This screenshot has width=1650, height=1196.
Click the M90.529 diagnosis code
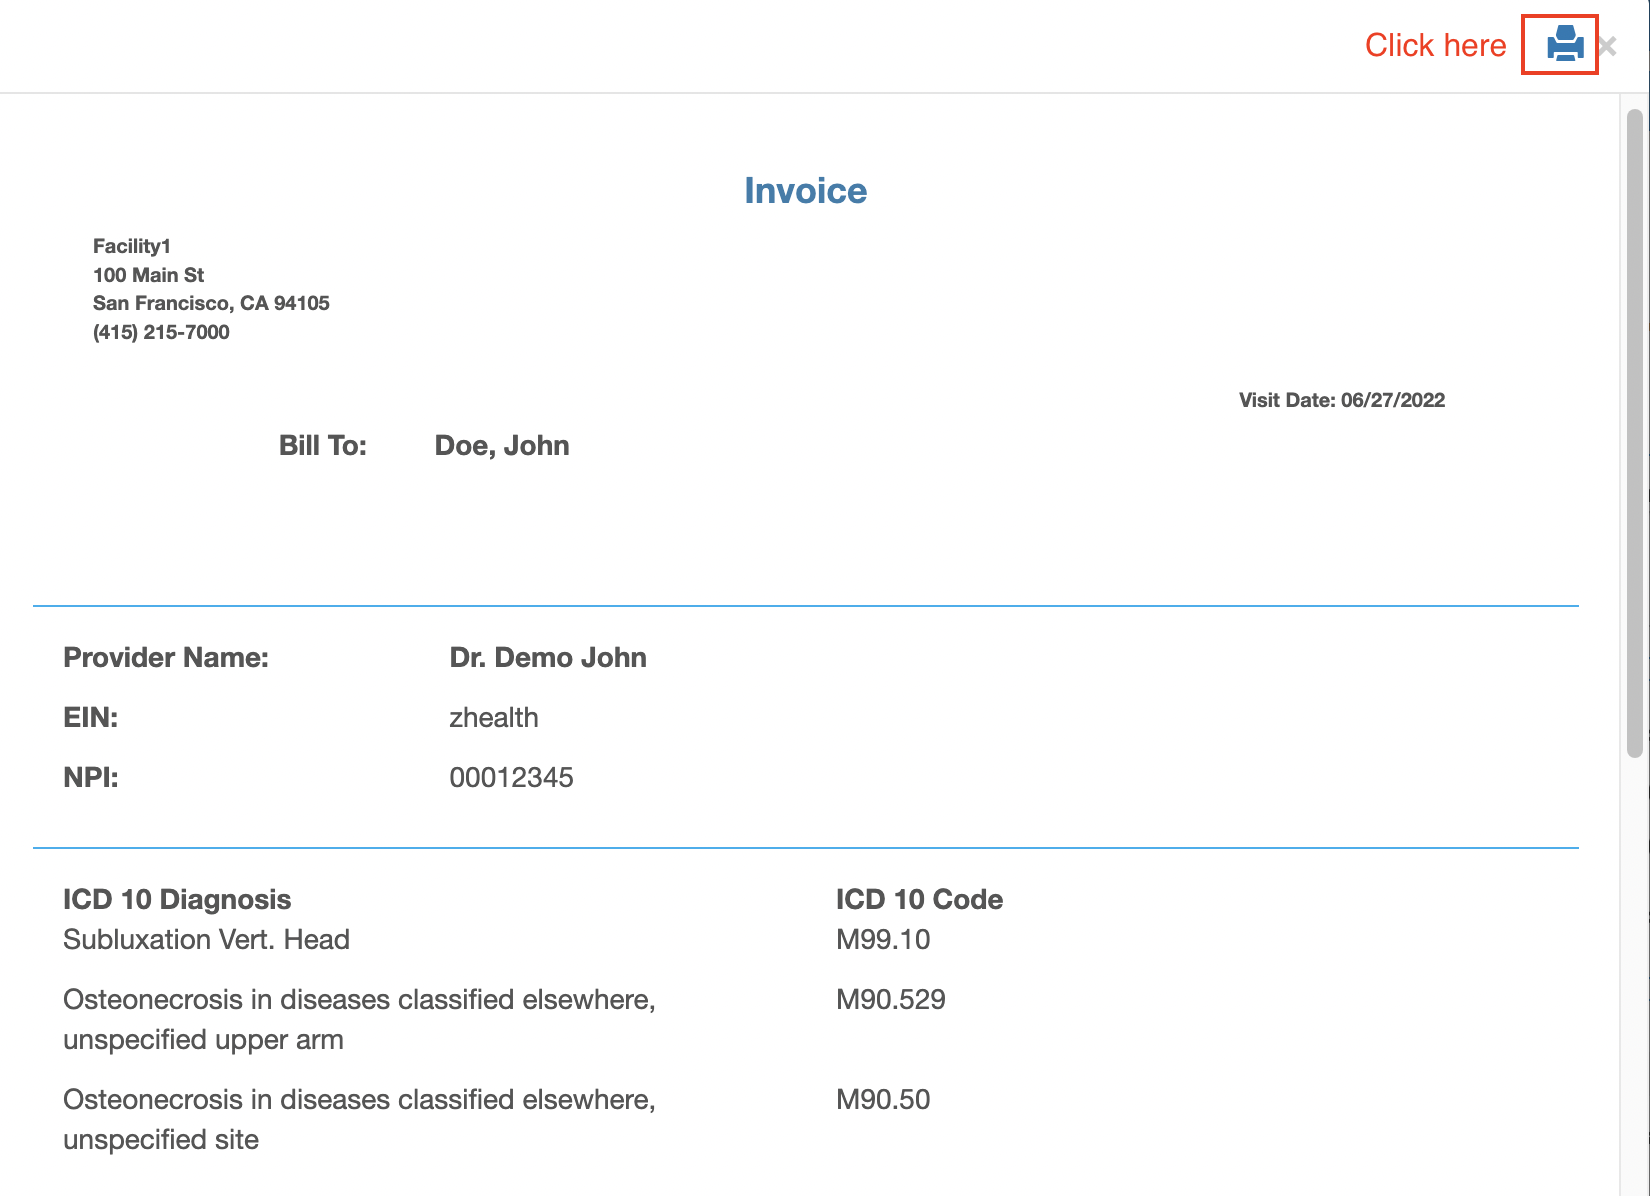(x=890, y=999)
